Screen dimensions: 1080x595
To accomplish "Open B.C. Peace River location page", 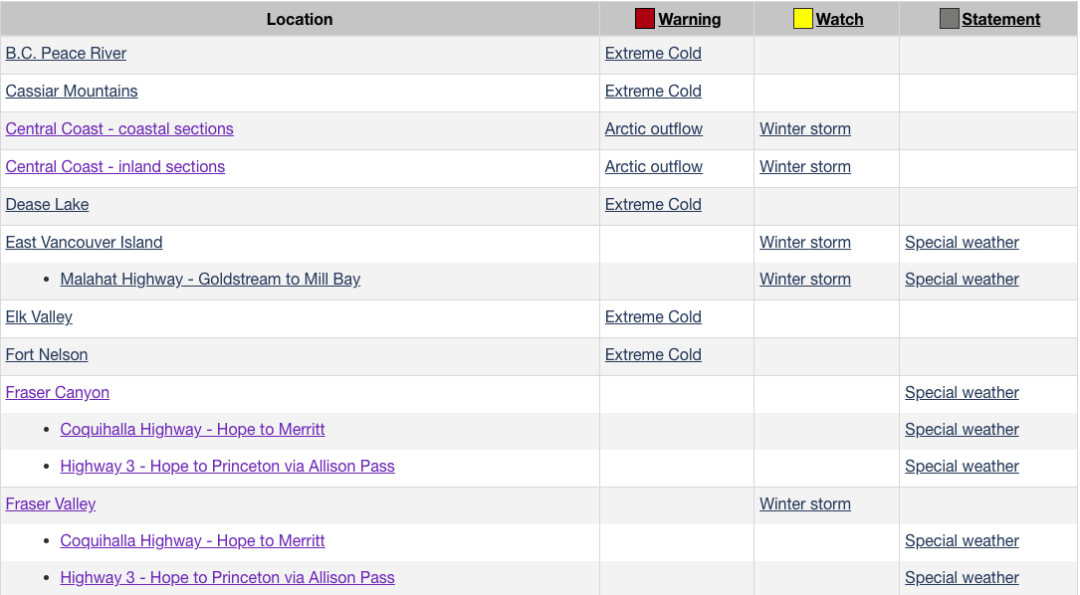I will click(66, 54).
